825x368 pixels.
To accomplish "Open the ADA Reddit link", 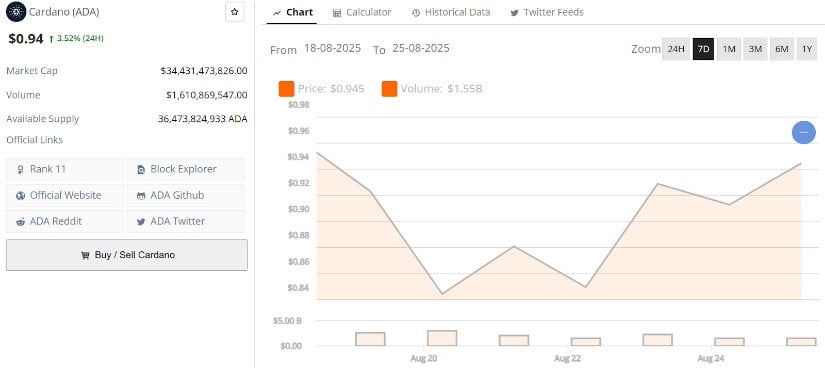I will point(65,222).
